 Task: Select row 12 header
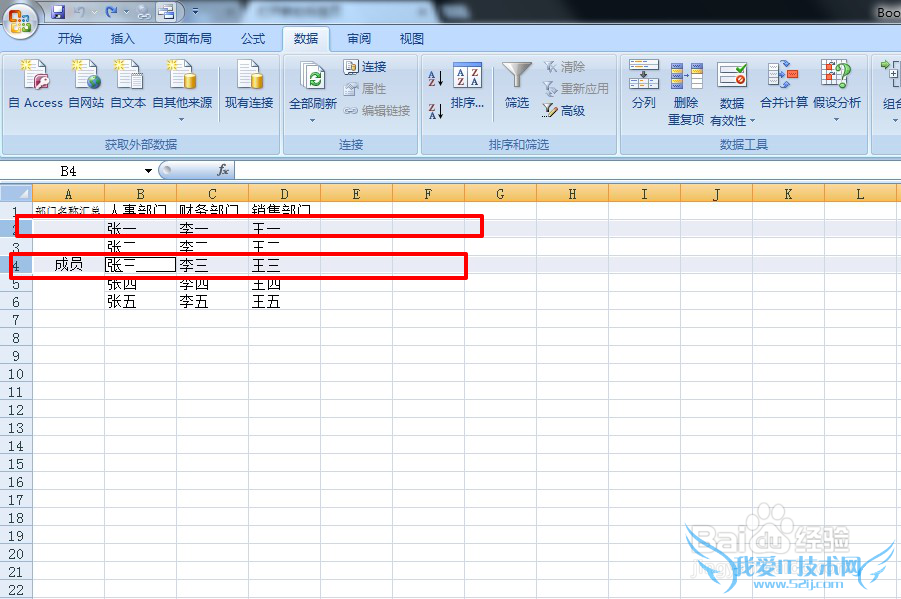click(16, 410)
